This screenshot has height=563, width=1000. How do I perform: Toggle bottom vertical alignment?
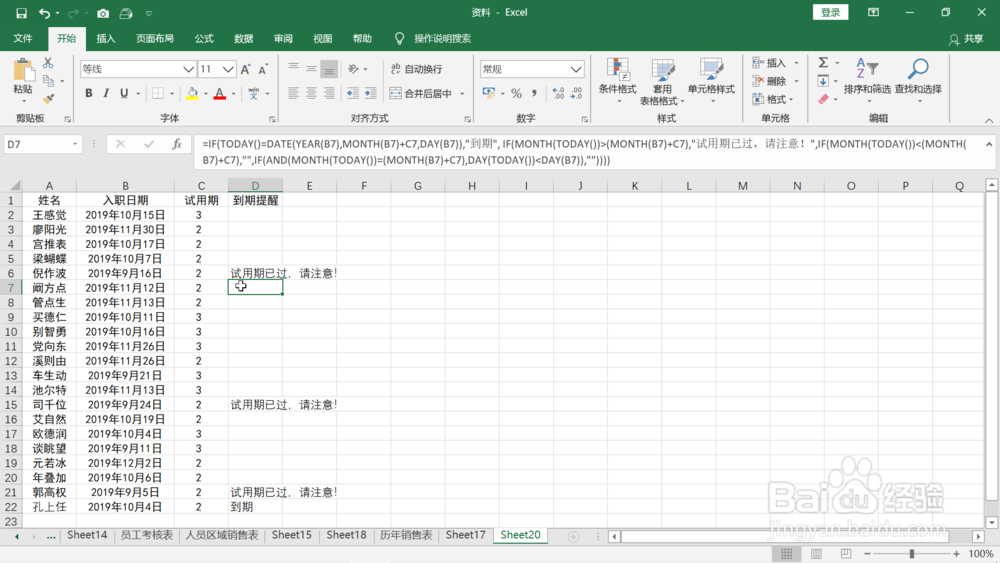(x=329, y=69)
